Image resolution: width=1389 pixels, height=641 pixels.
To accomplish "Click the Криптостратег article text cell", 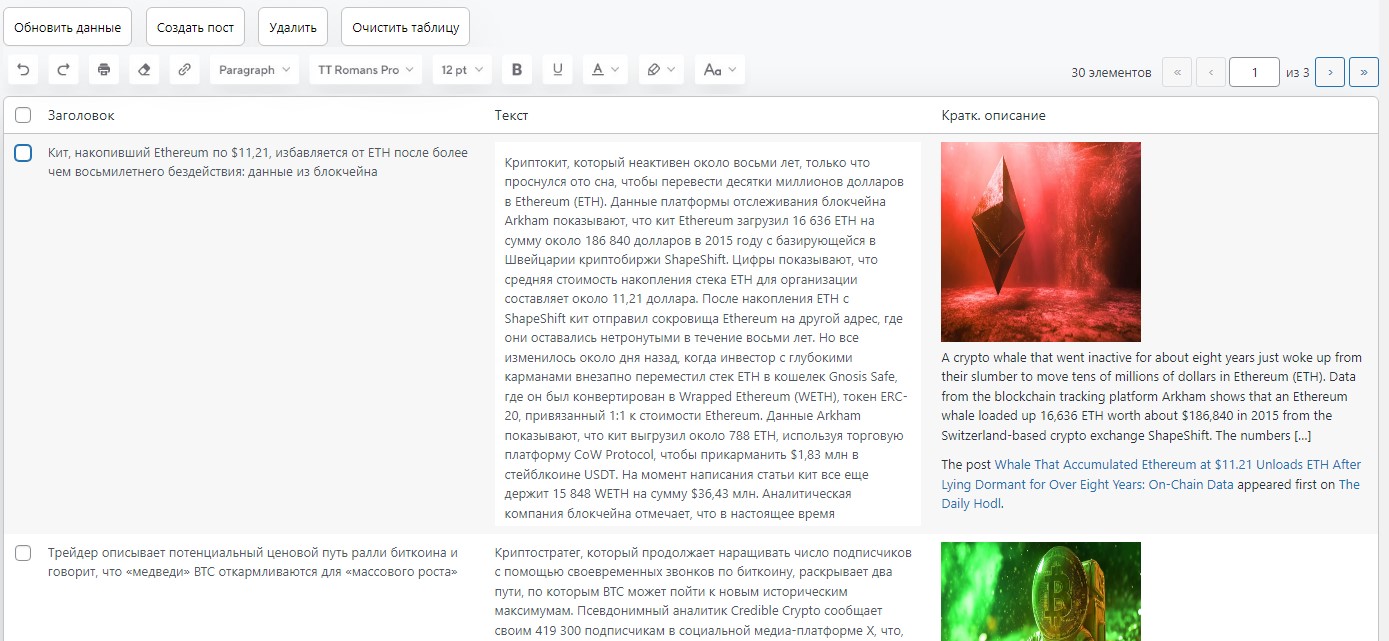I will pyautogui.click(x=704, y=591).
